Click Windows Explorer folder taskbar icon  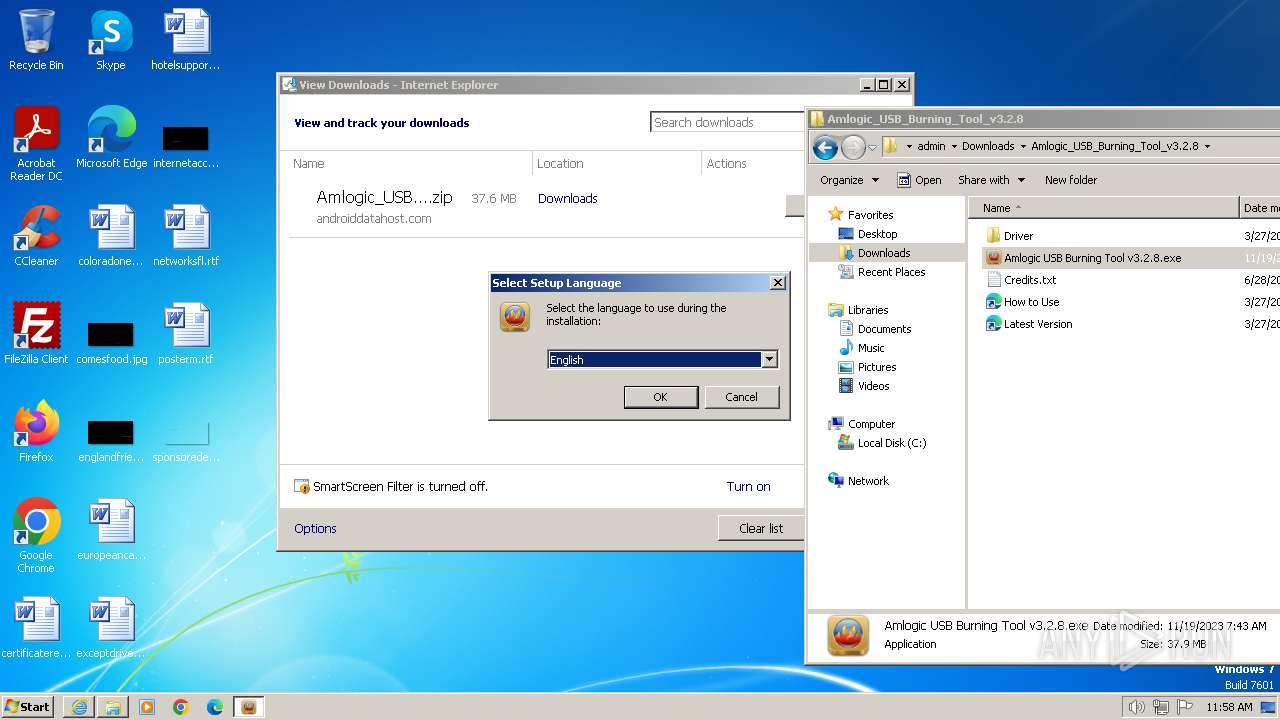(113, 707)
